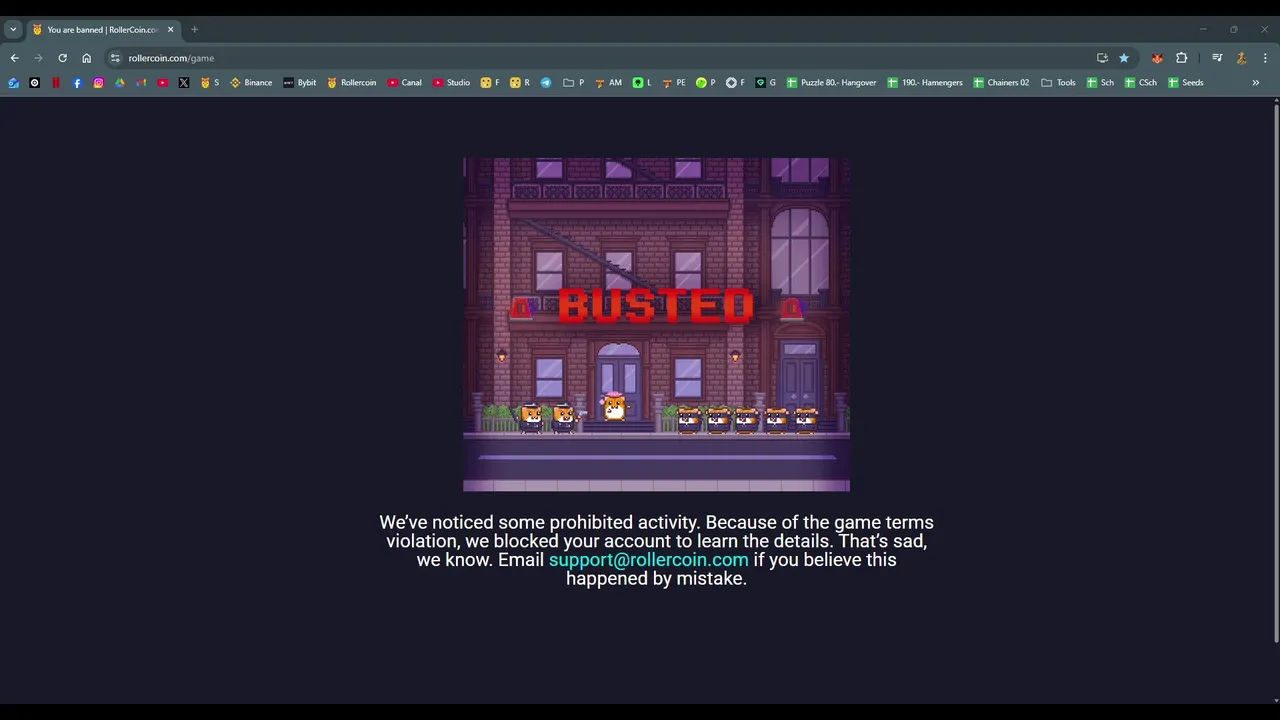Open a new tab with plus button
Image resolution: width=1280 pixels, height=720 pixels.
[194, 30]
